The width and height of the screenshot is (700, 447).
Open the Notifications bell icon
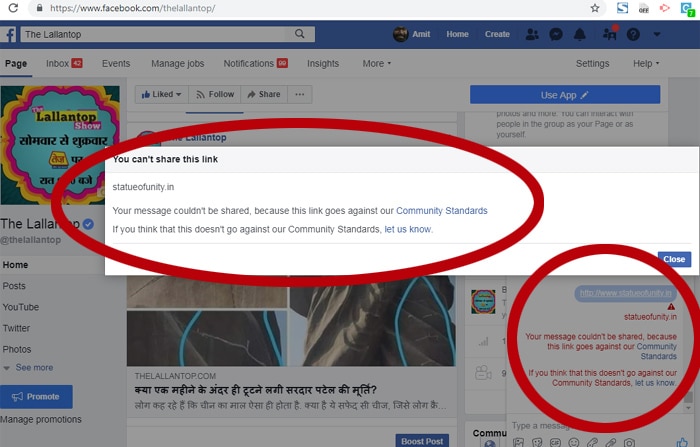pyautogui.click(x=579, y=34)
